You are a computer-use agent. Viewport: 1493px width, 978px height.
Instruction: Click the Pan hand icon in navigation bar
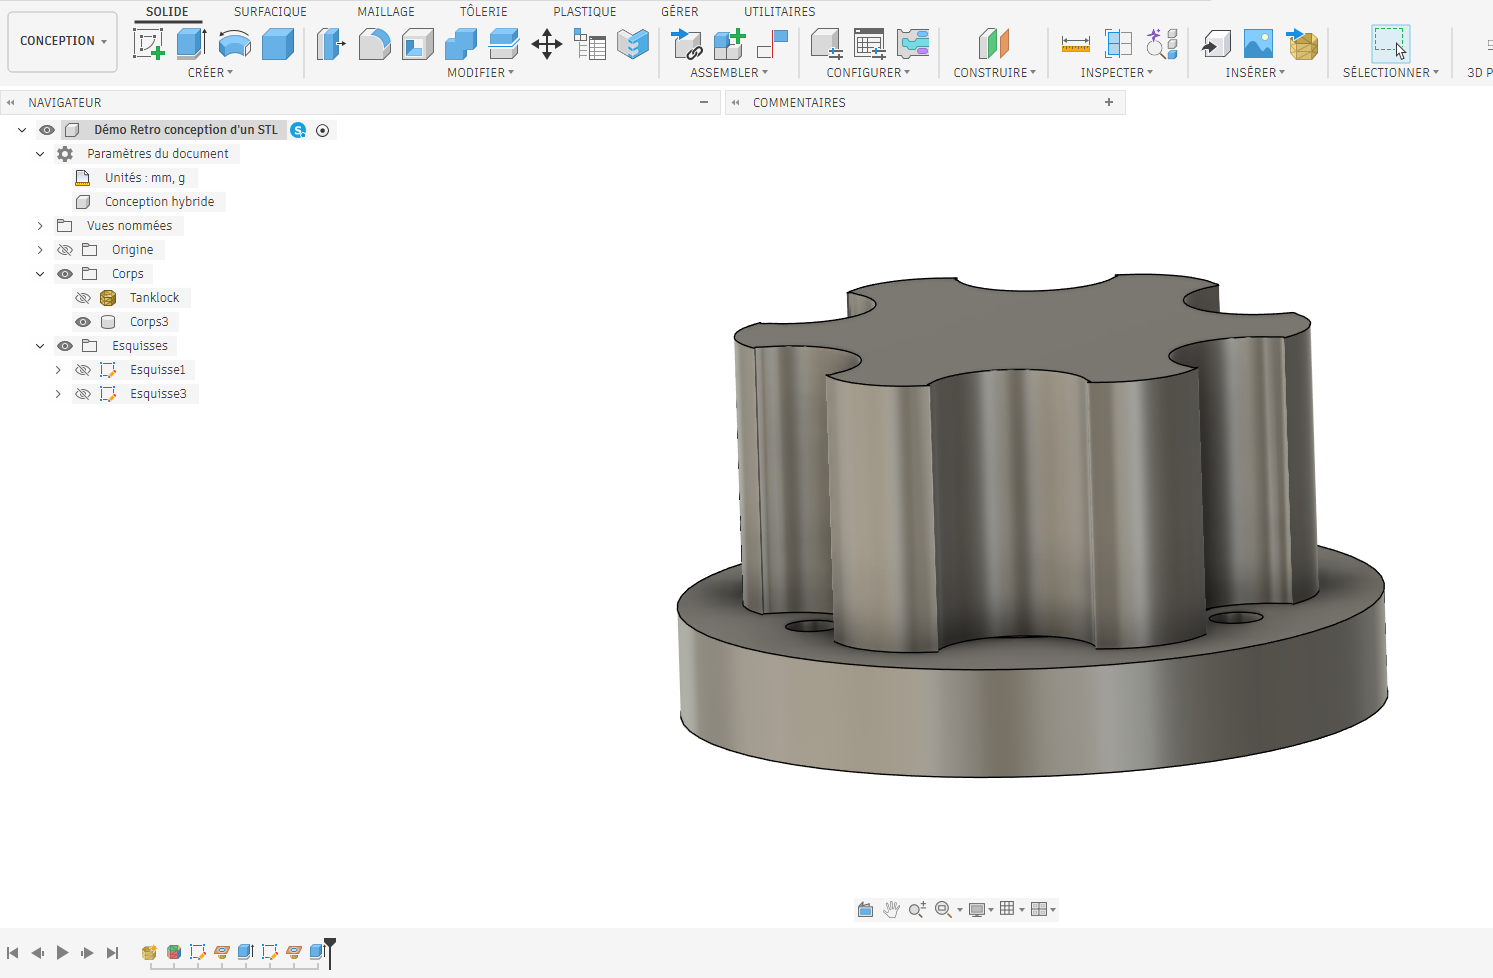(891, 909)
